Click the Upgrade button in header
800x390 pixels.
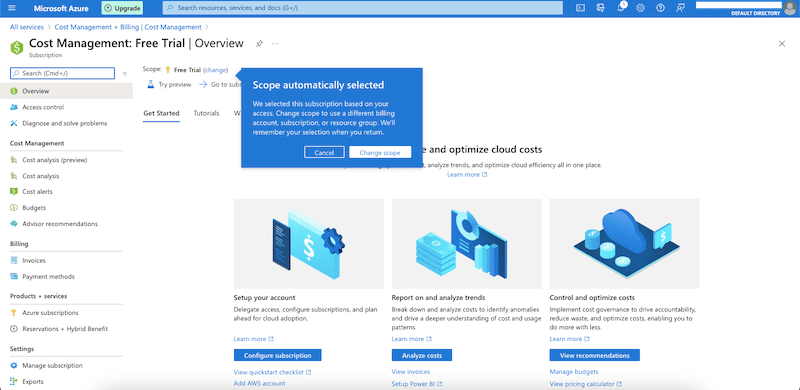(x=122, y=8)
